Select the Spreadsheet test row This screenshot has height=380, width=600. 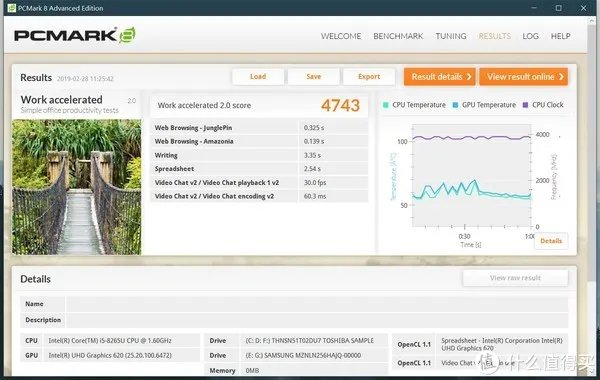(260, 169)
